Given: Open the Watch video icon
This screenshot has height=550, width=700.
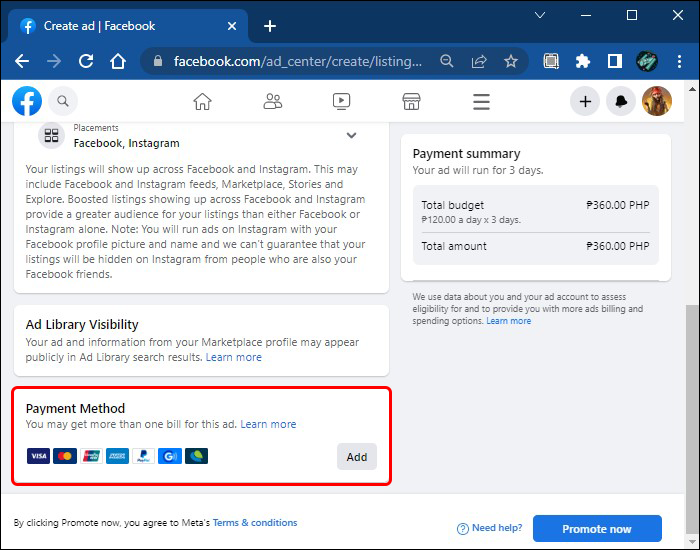Looking at the screenshot, I should [x=342, y=101].
